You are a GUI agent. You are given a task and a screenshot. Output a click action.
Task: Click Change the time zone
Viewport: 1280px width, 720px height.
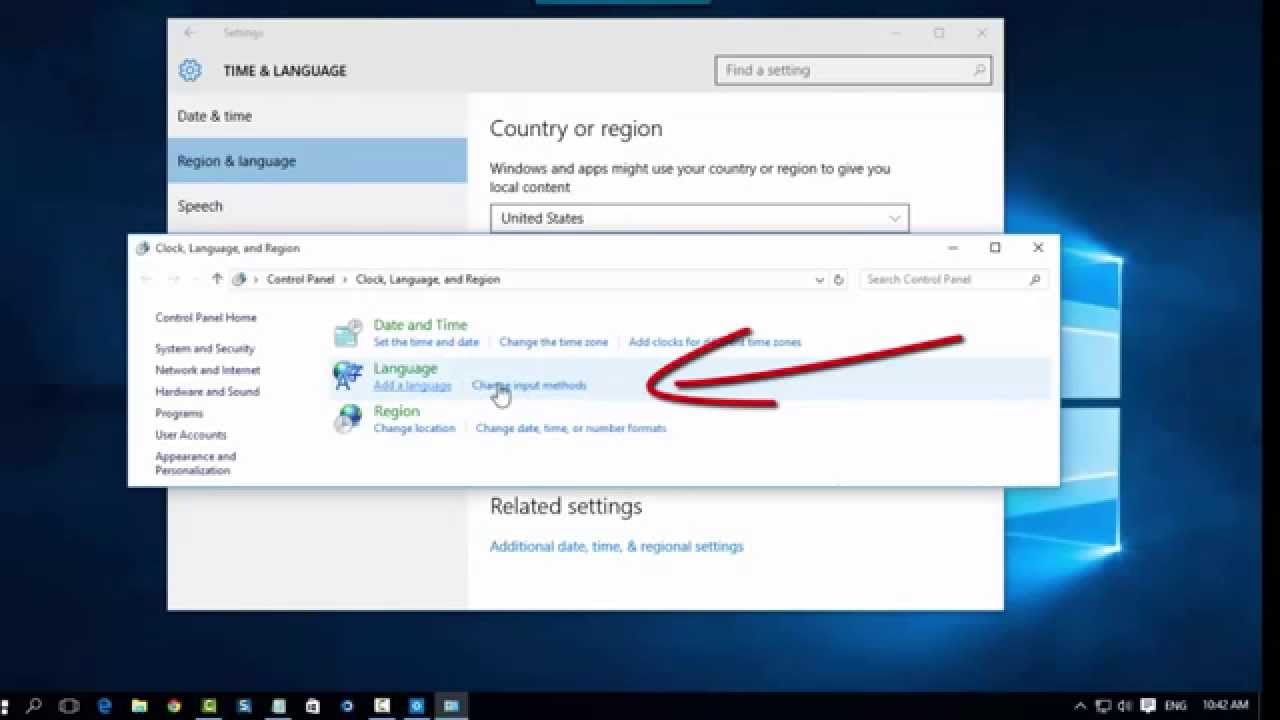[x=553, y=342]
